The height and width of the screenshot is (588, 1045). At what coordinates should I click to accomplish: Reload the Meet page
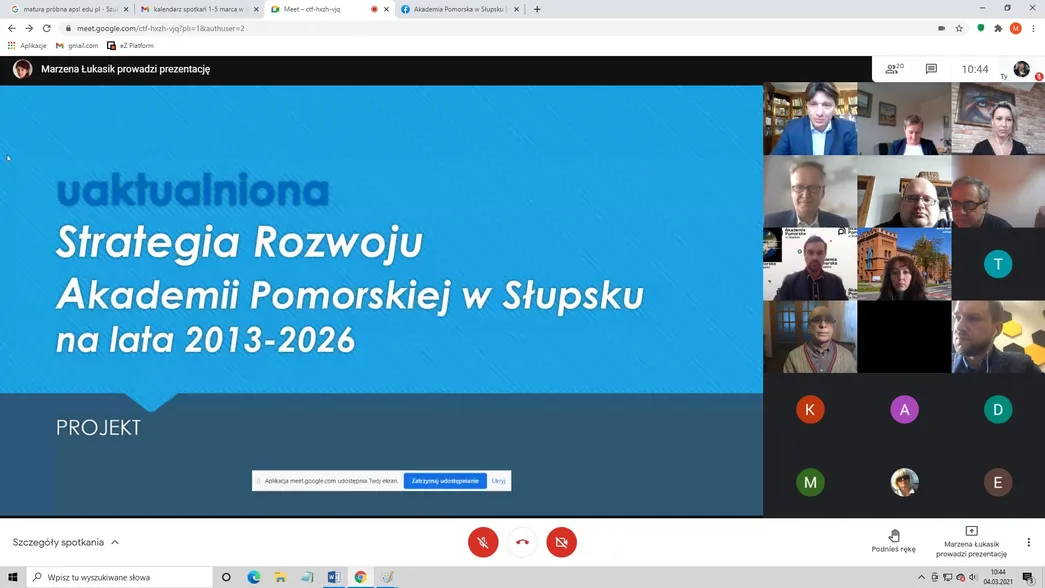(x=47, y=28)
